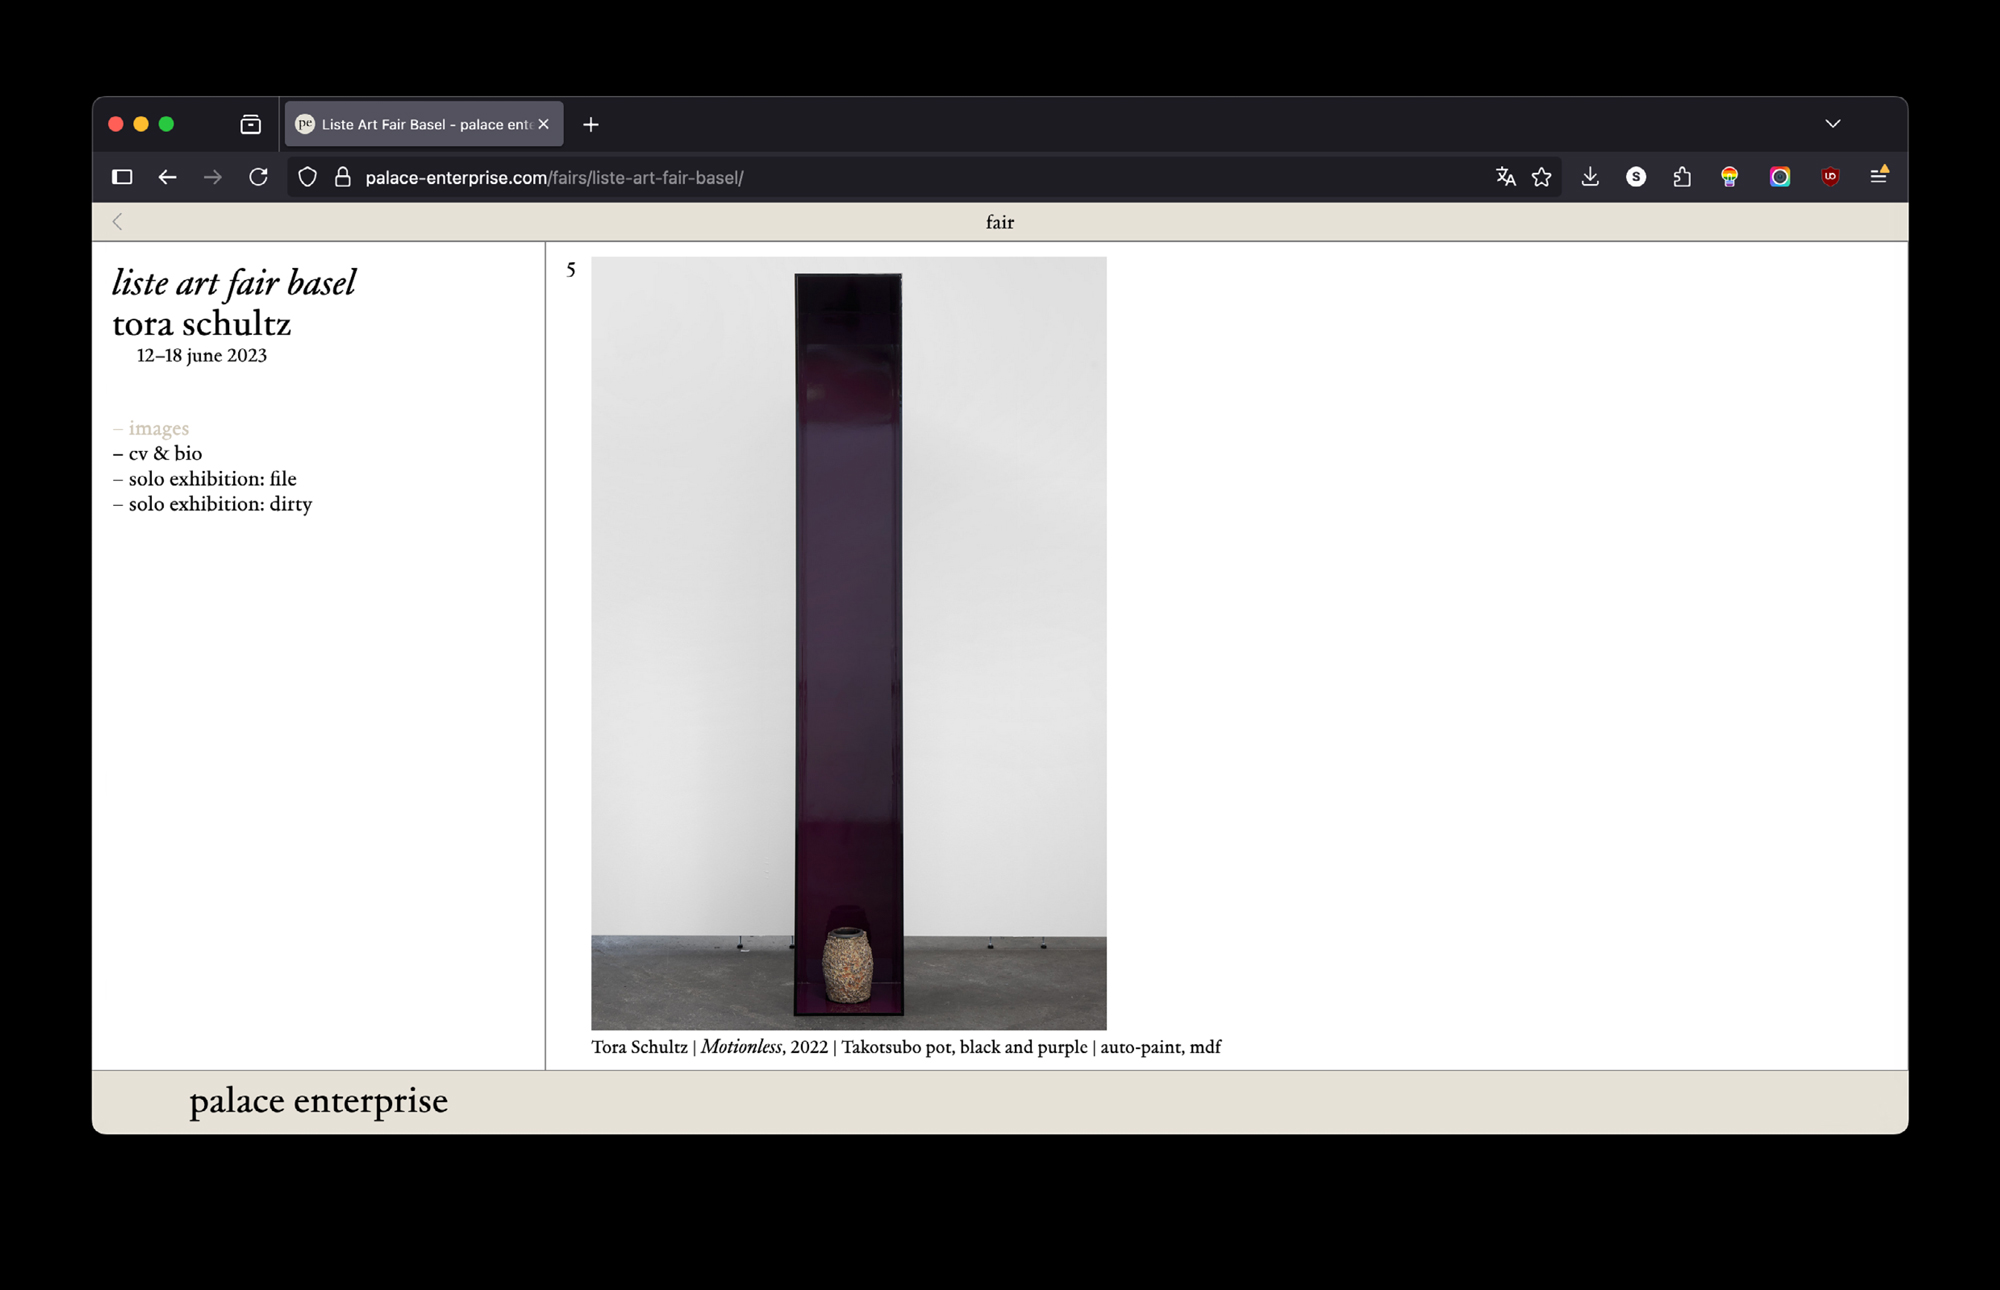Open the Motionless artwork photo
Screen dimensions: 2000x1290
[x=849, y=643]
